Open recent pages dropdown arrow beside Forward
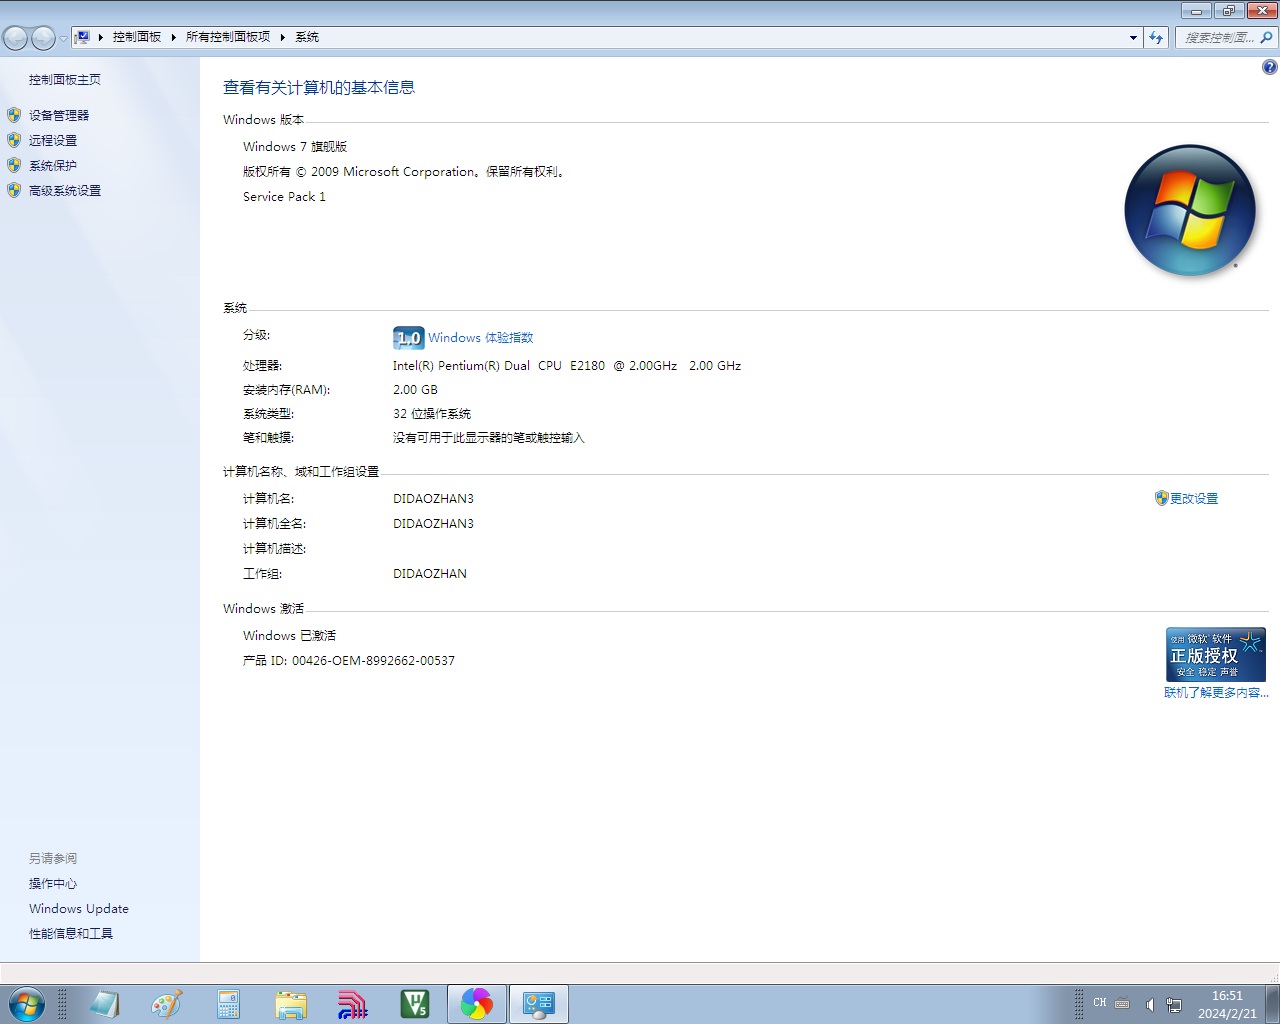 (x=63, y=38)
